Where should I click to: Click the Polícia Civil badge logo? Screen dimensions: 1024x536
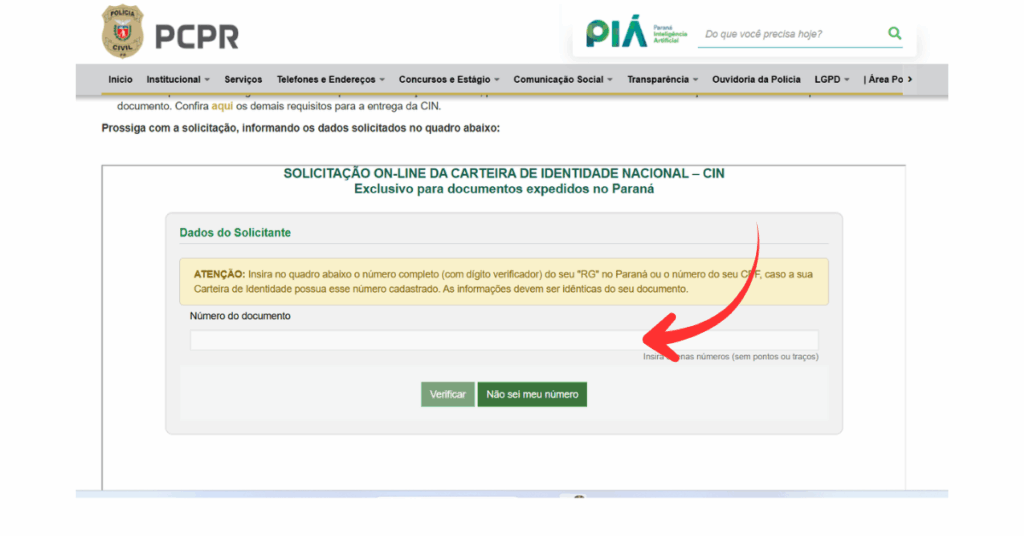pyautogui.click(x=122, y=32)
